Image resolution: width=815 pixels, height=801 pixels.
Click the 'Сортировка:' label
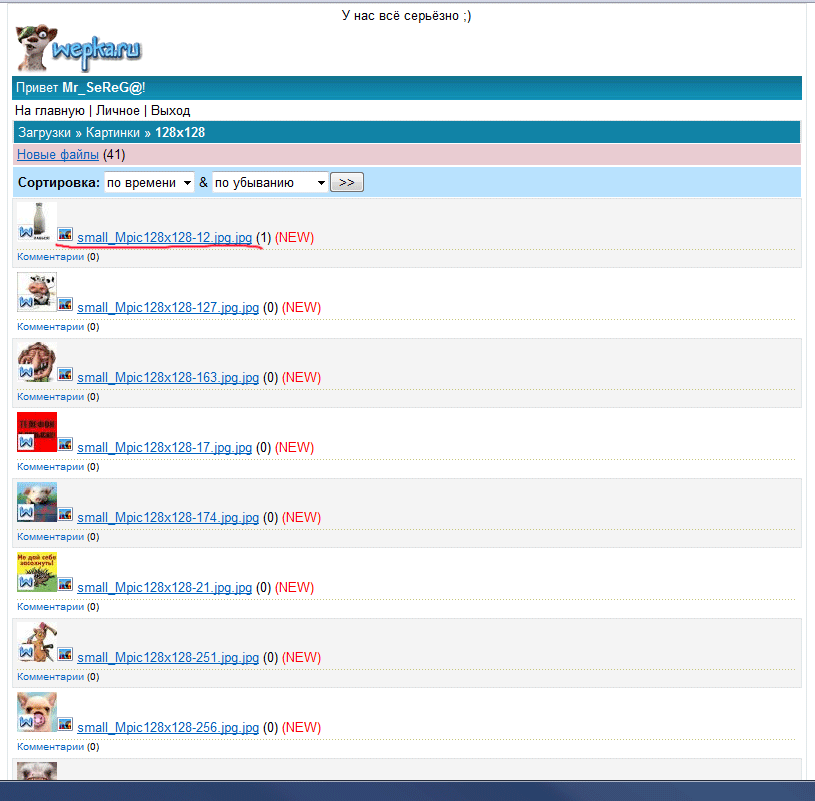coord(59,182)
